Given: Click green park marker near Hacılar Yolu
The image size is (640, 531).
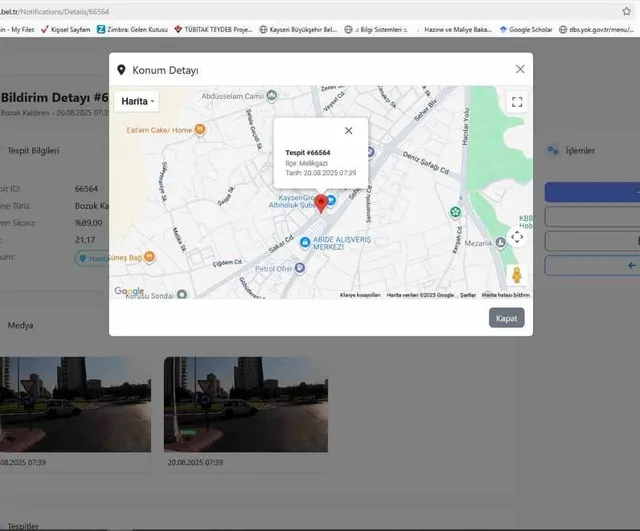Looking at the screenshot, I should pos(455,212).
